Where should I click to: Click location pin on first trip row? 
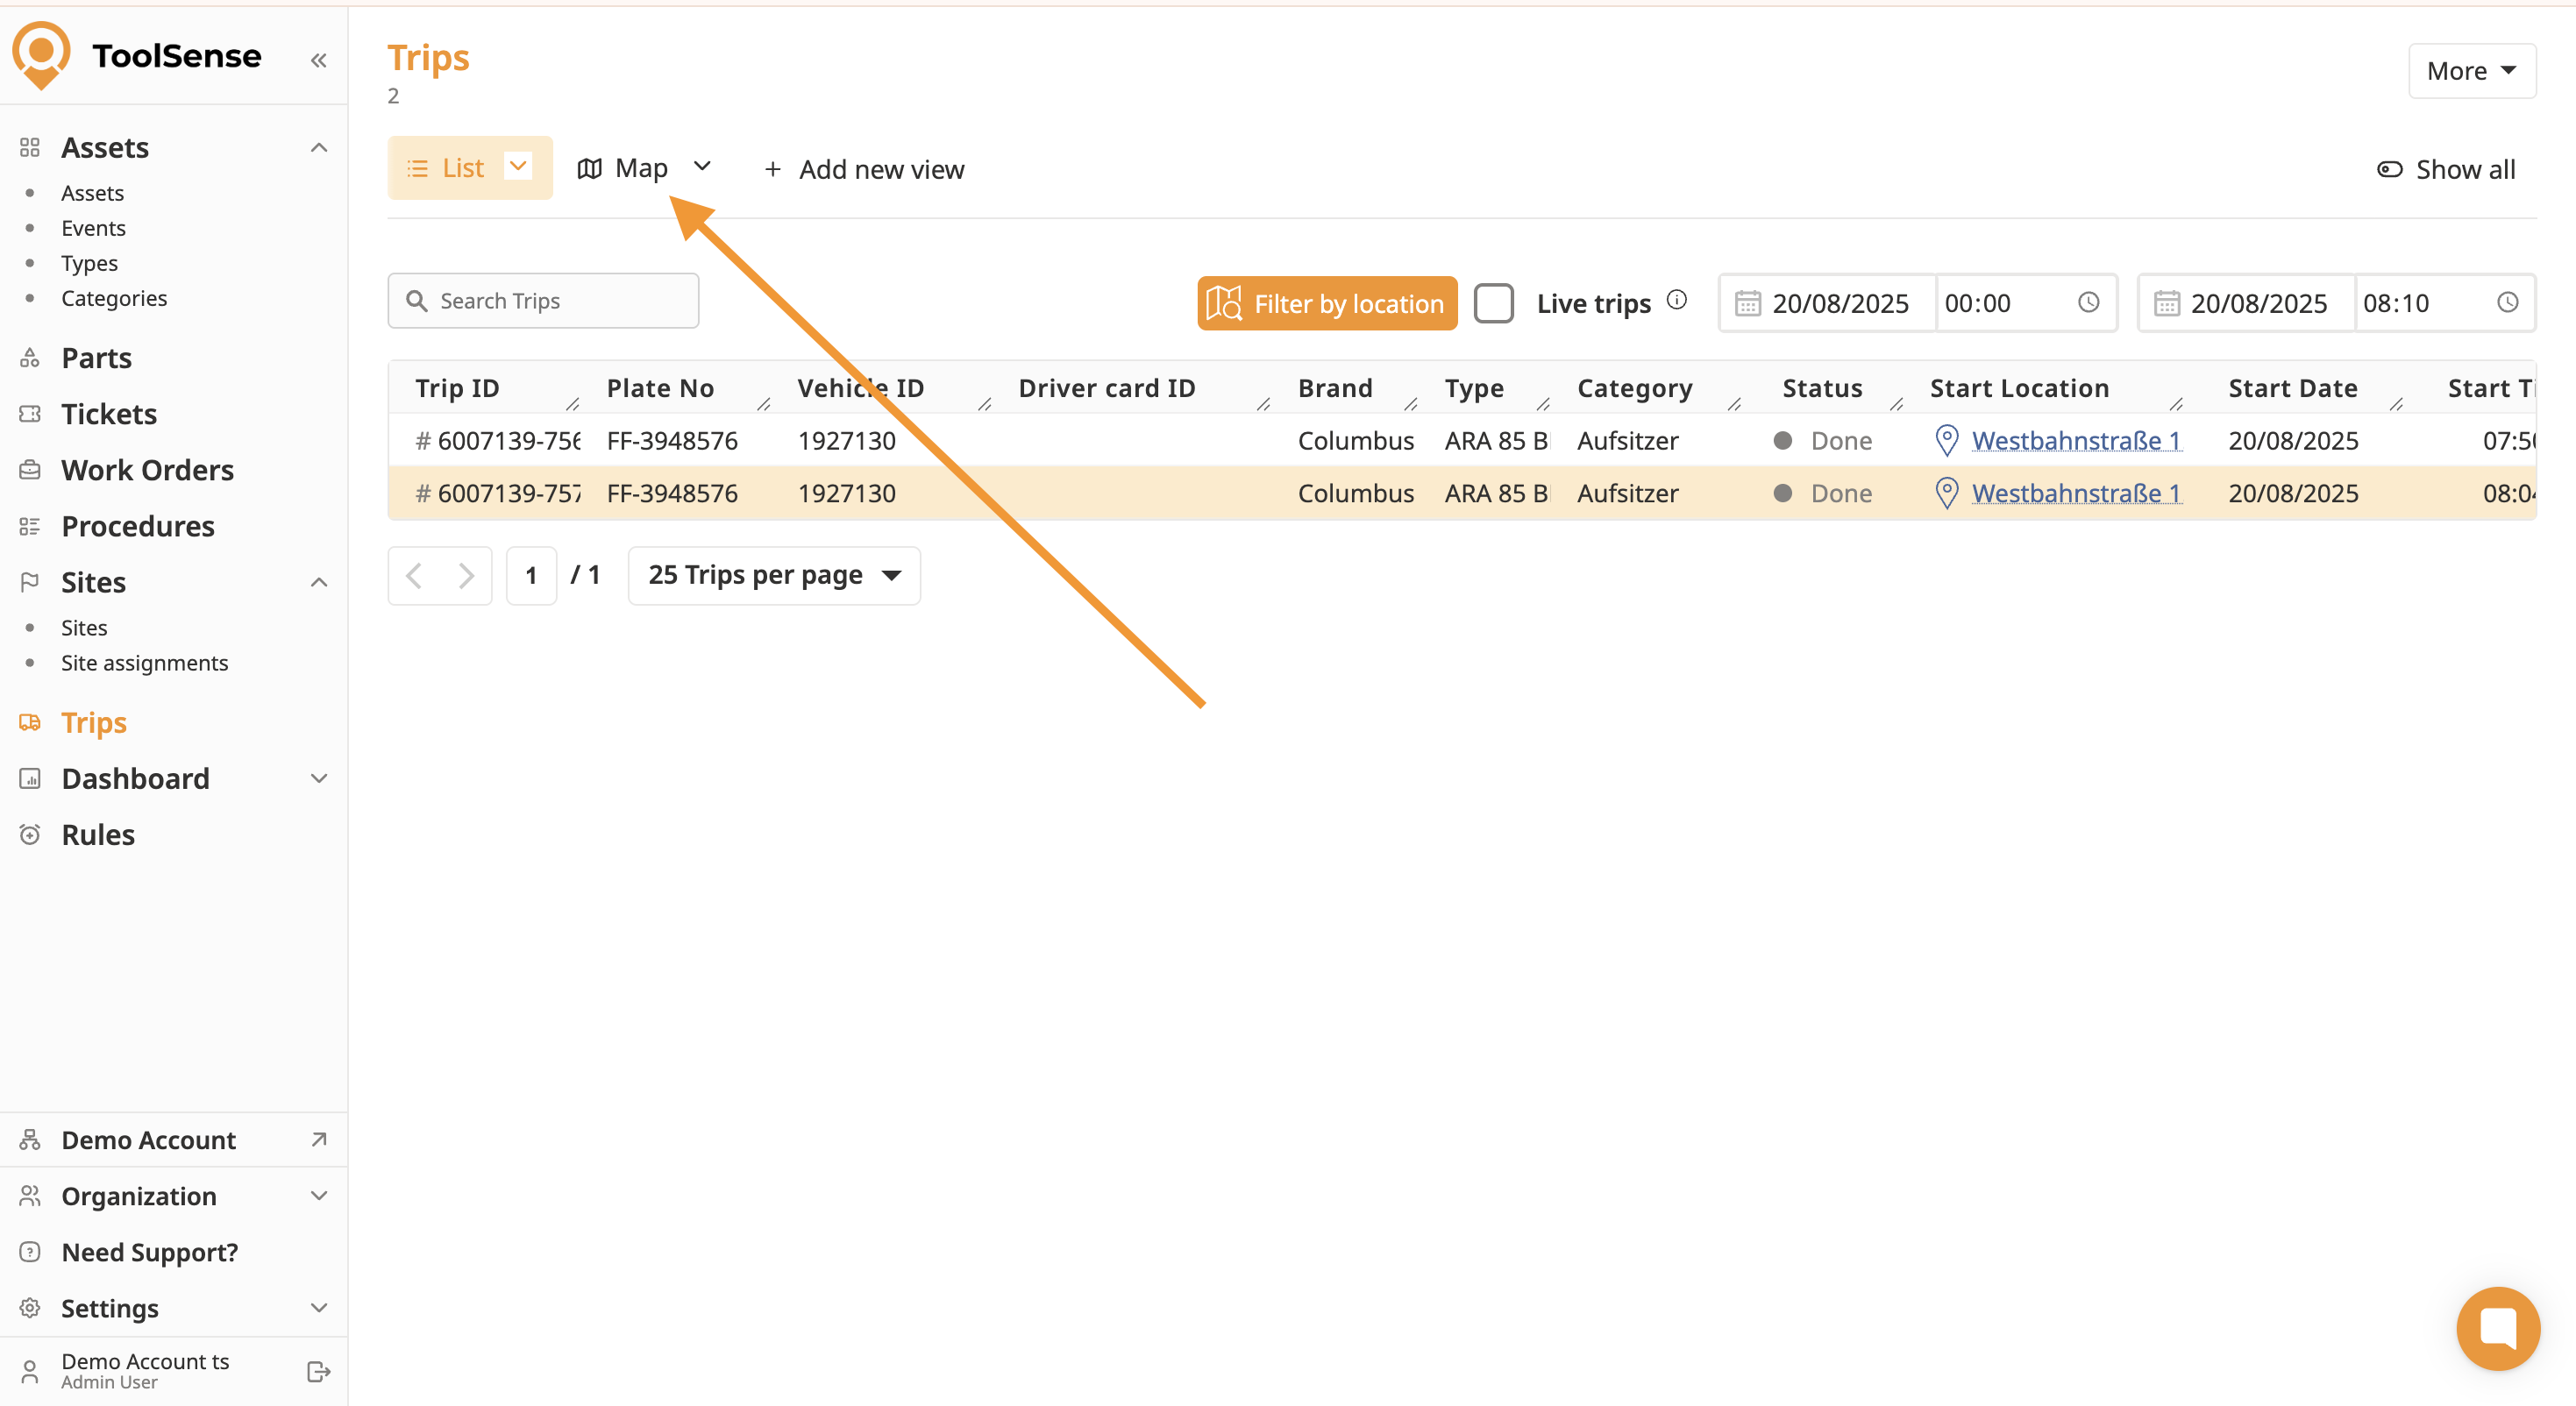1946,440
